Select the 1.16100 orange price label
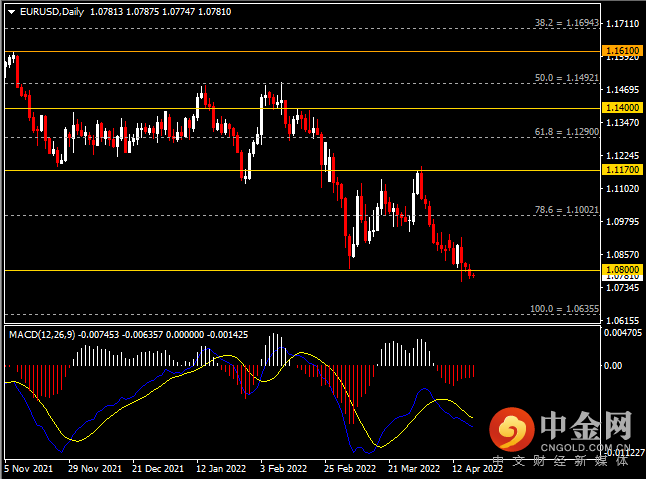This screenshot has height=479, width=646. (x=623, y=51)
